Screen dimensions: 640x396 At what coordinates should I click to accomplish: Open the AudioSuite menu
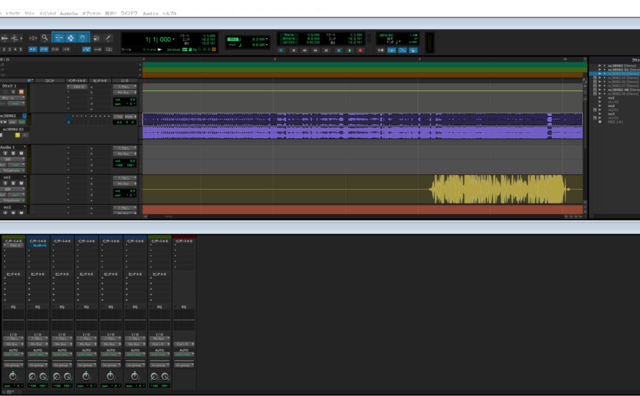click(x=69, y=13)
